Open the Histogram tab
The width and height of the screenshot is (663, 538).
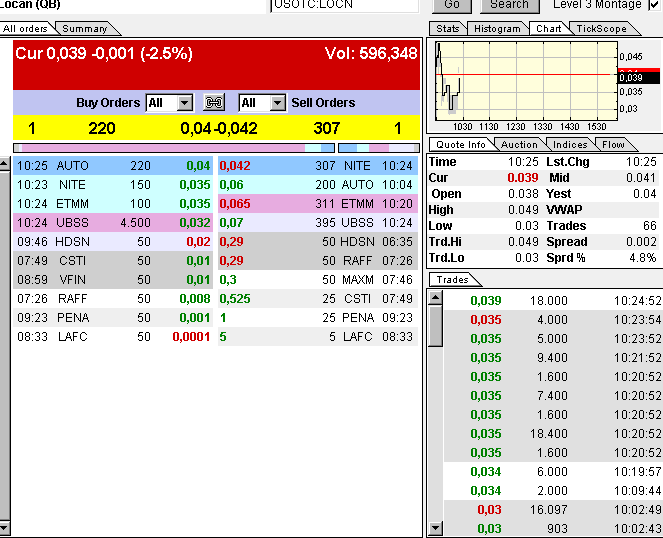click(497, 29)
